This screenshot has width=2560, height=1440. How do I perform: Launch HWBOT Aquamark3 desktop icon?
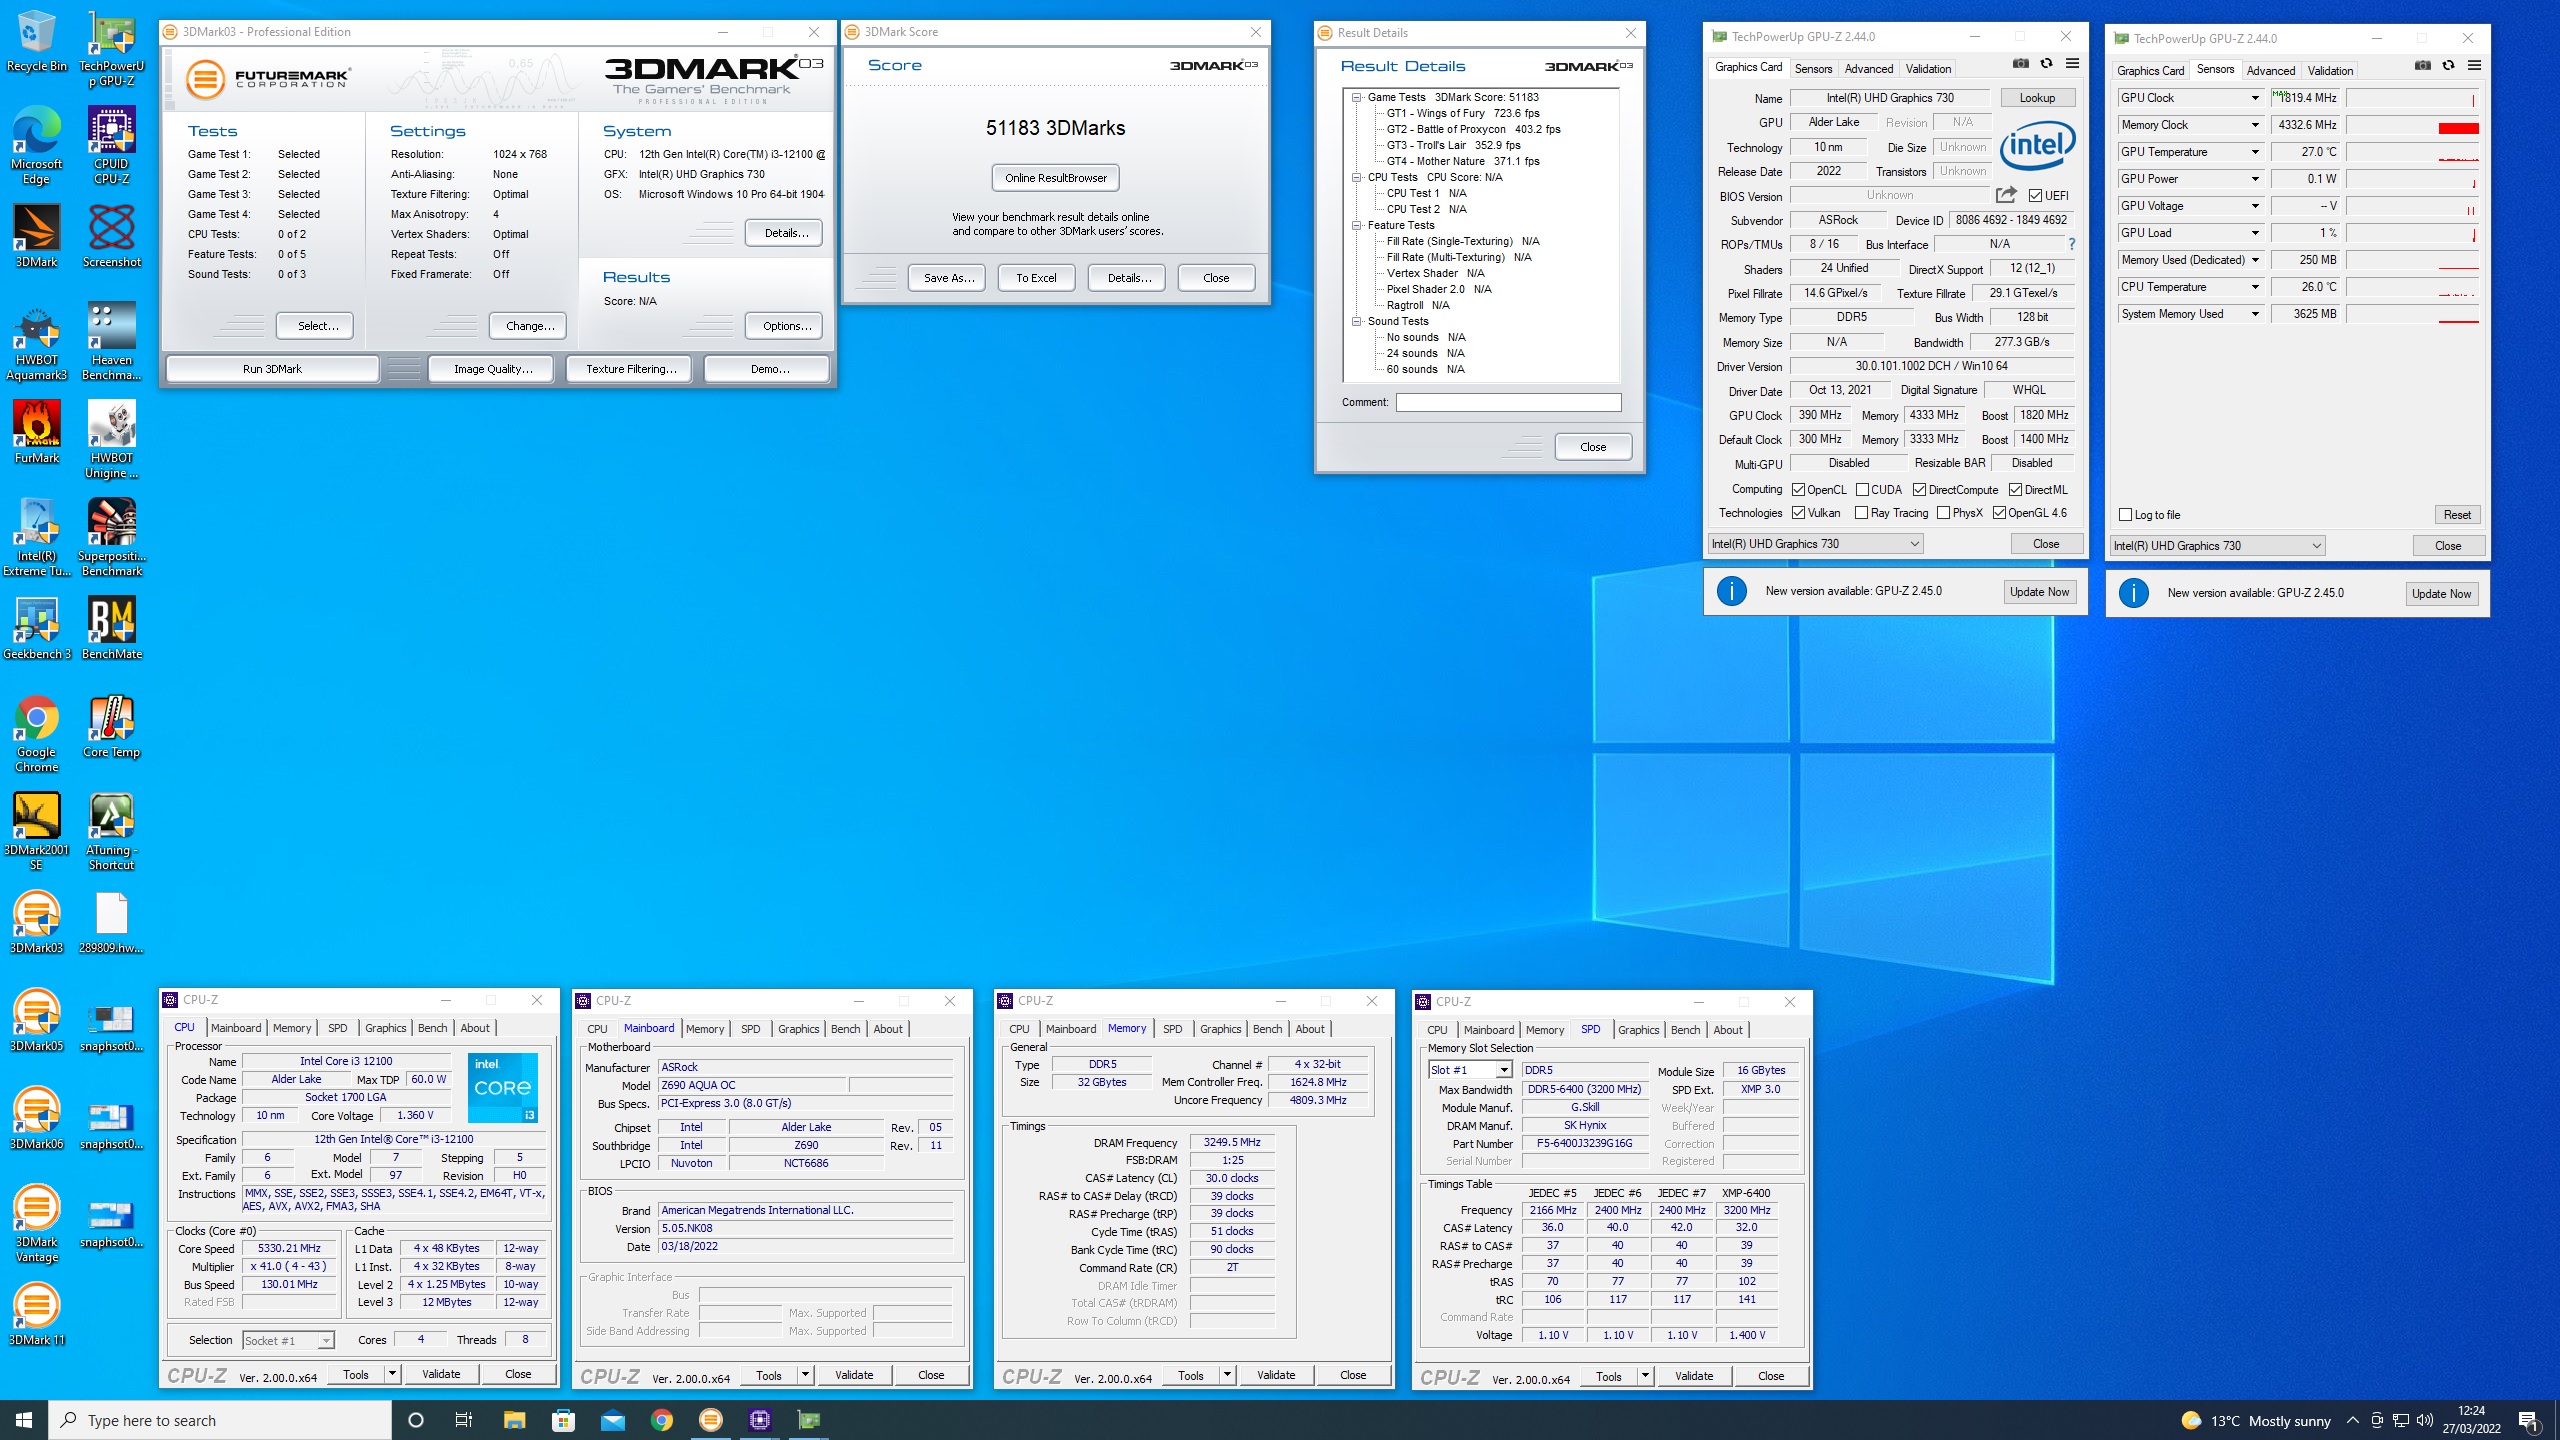pyautogui.click(x=36, y=342)
